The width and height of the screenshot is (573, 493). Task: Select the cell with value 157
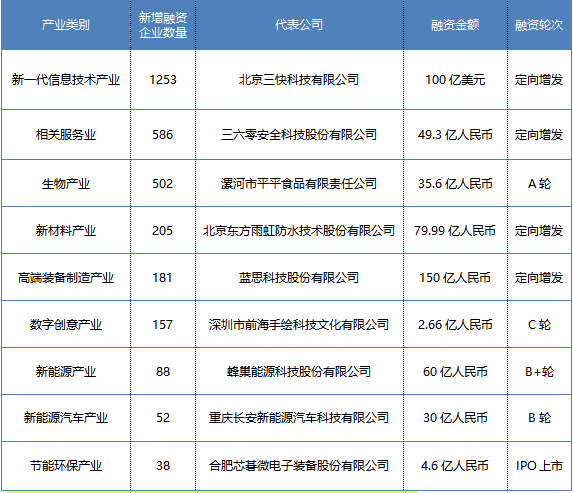tap(163, 325)
